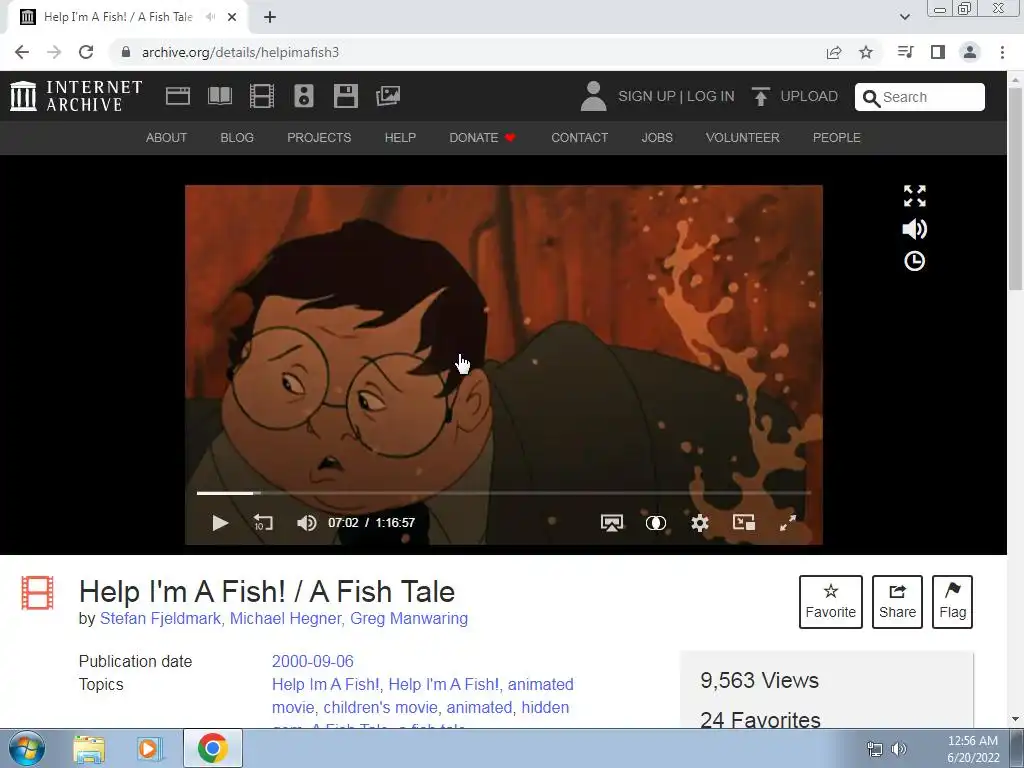The image size is (1024, 768).
Task: Open author link Michael Hegner
Action: 285,618
